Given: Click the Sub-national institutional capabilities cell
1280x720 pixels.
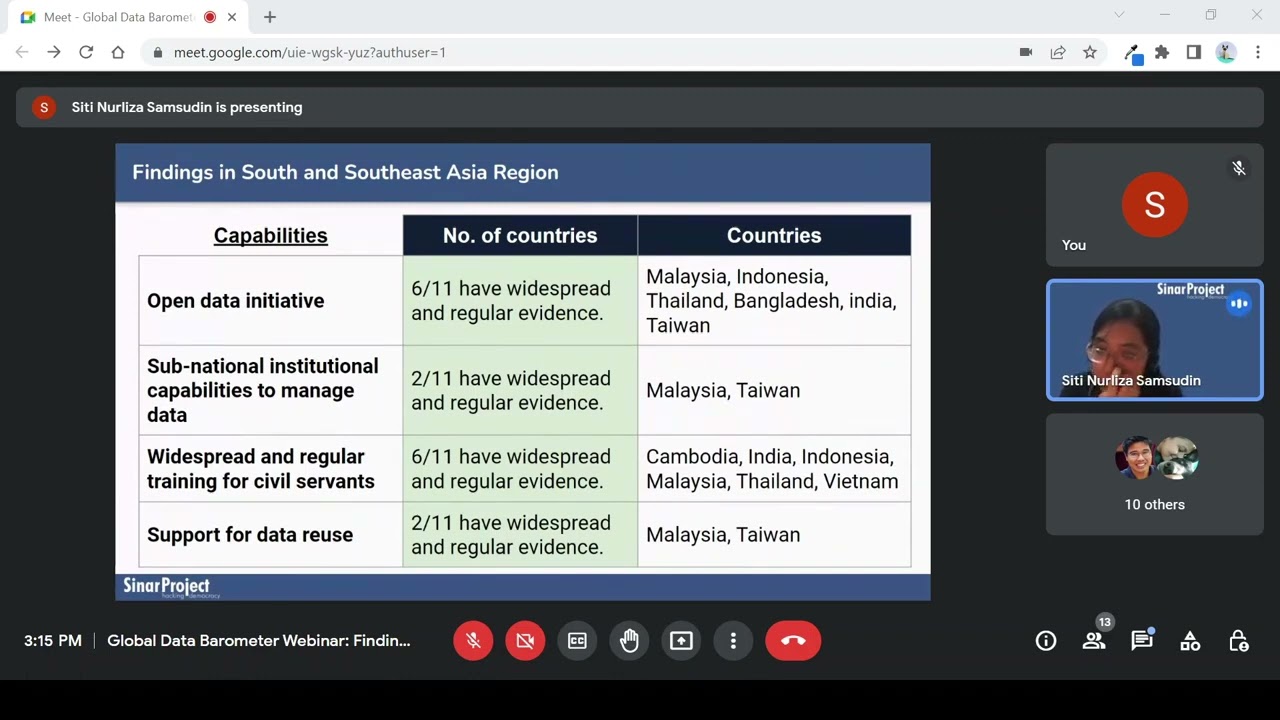Looking at the screenshot, I should tap(271, 390).
